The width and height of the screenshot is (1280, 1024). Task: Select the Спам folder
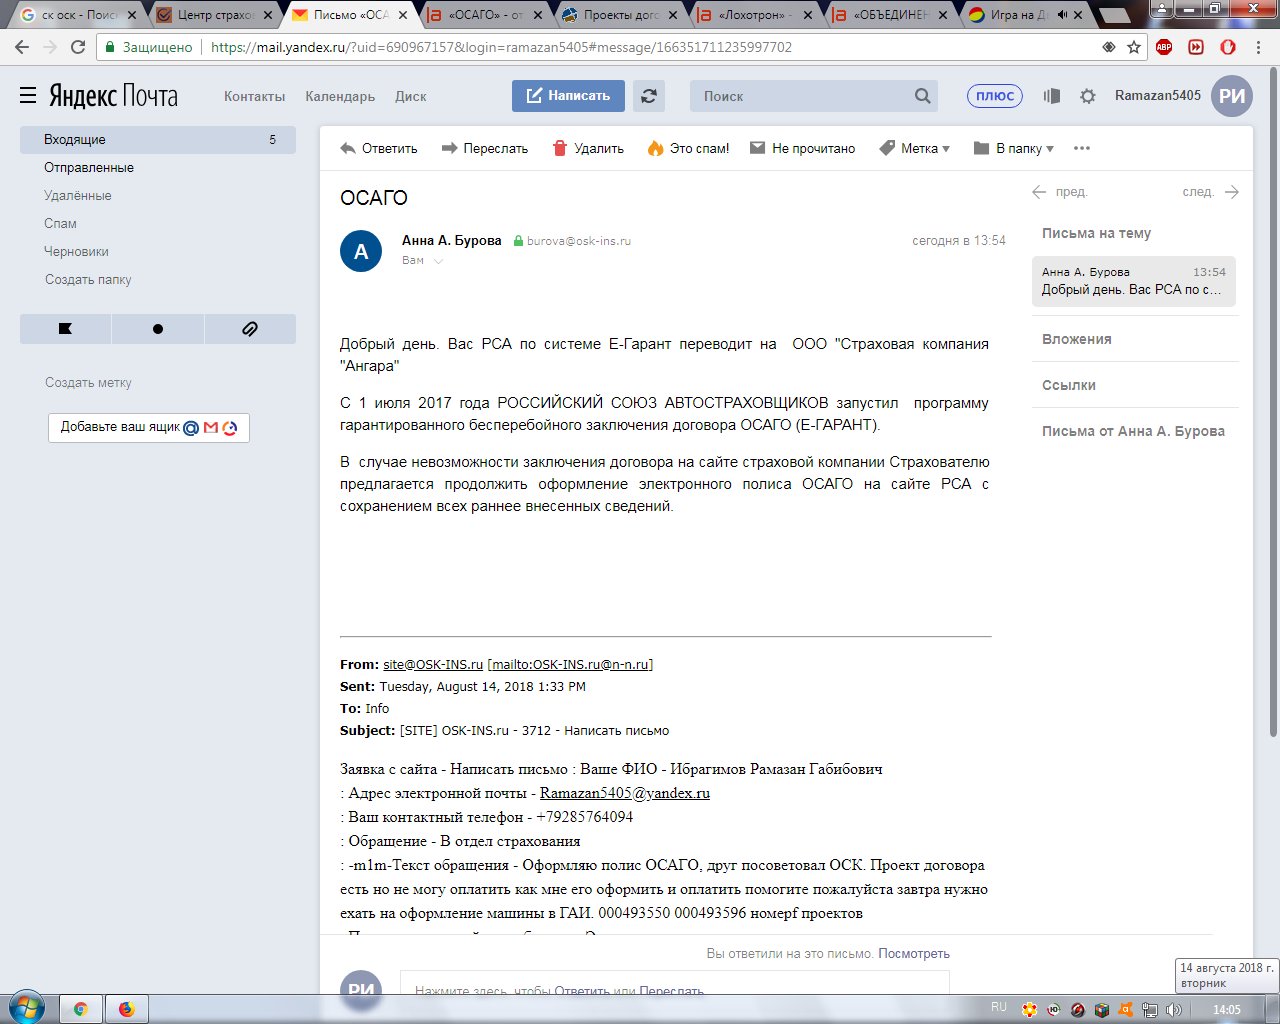[60, 224]
